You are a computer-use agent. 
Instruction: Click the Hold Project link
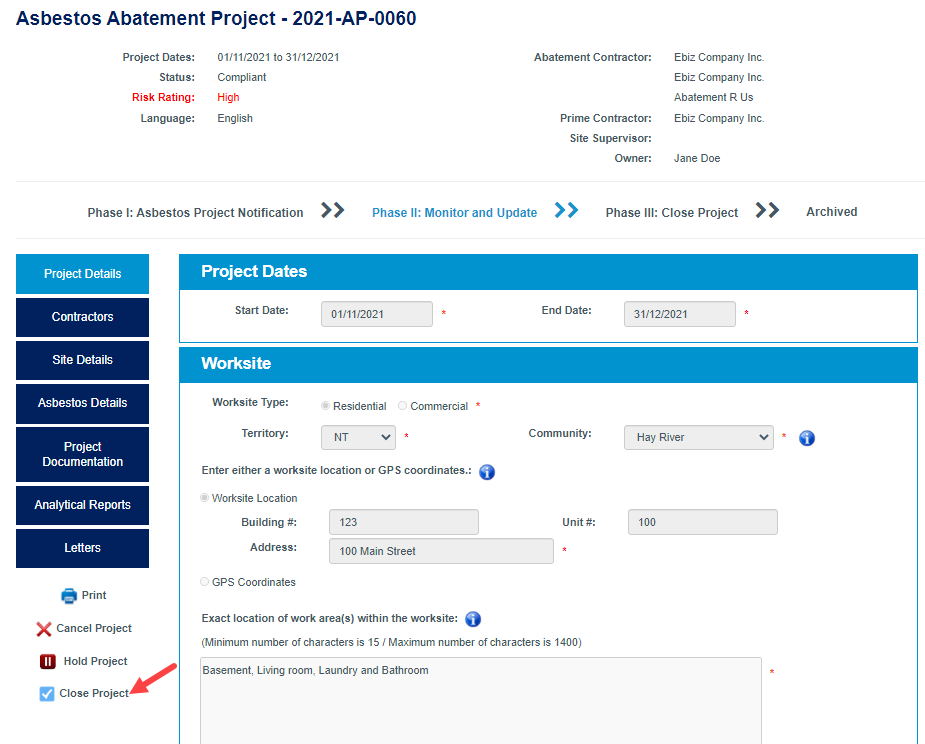[96, 661]
